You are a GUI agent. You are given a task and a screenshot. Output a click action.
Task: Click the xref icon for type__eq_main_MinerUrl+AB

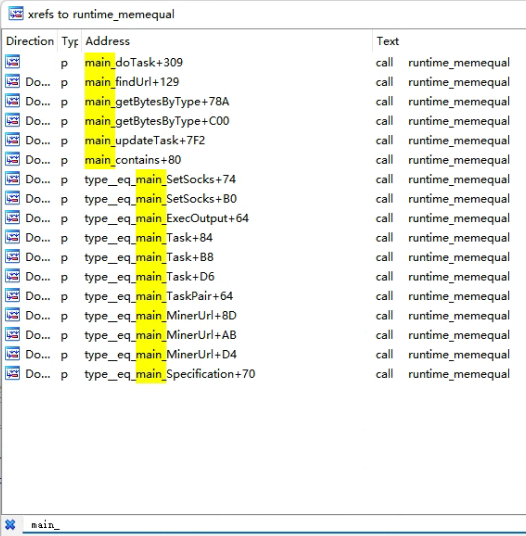tap(12, 335)
